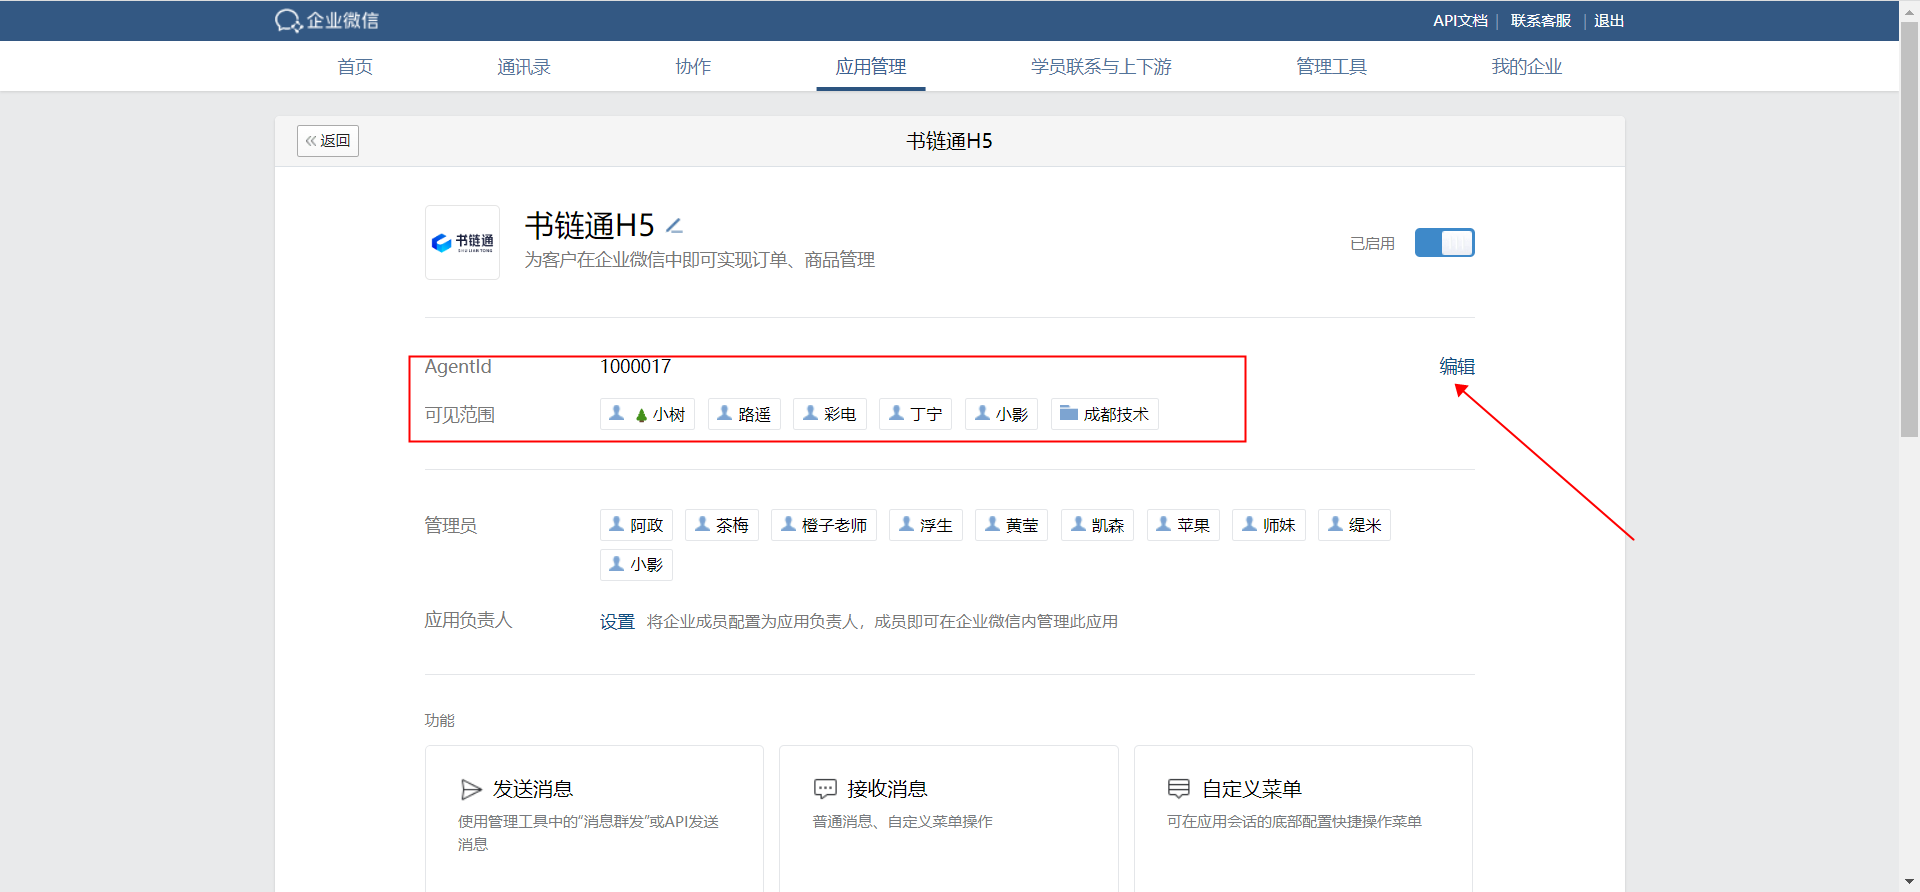Click the 小影 tag in 管理员 row
1920x892 pixels.
pyautogui.click(x=636, y=565)
